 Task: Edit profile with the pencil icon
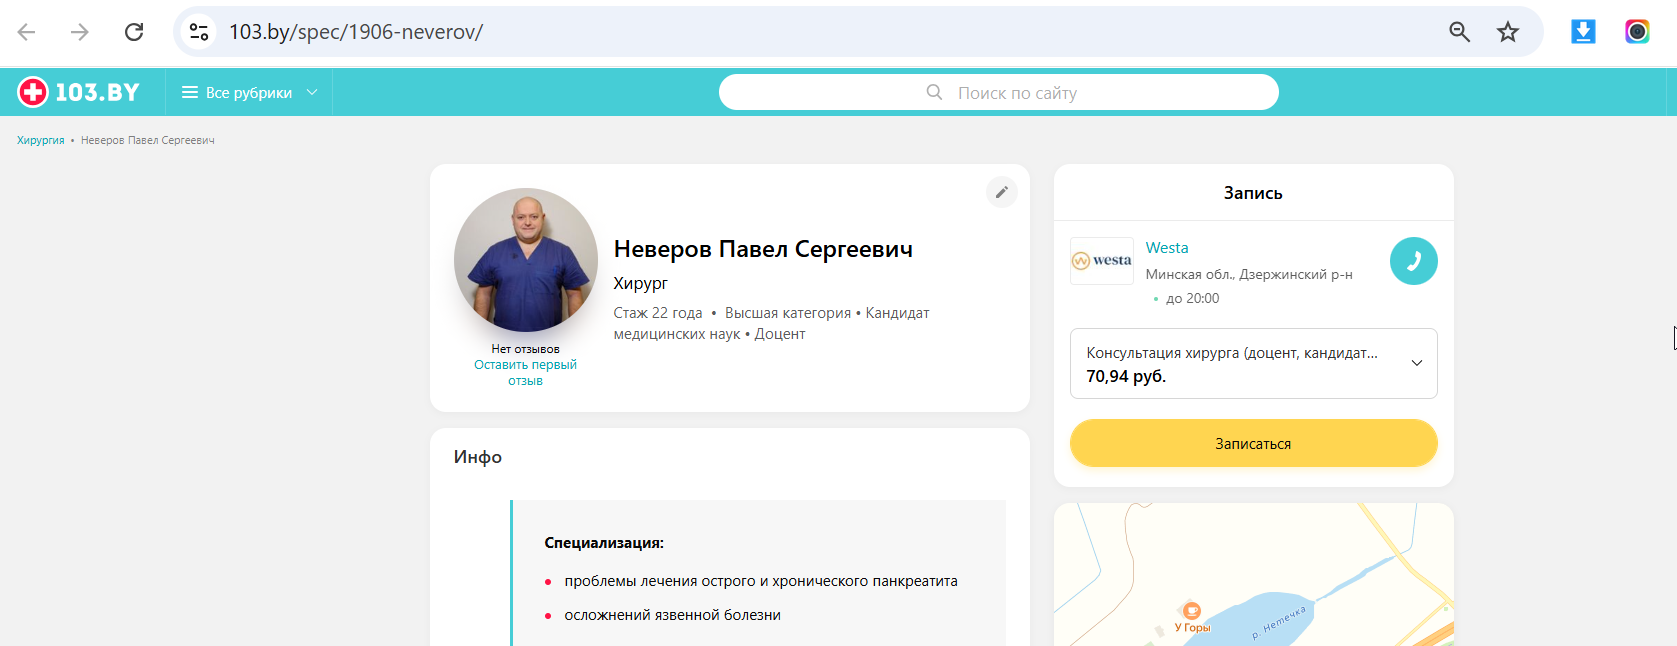1002,192
